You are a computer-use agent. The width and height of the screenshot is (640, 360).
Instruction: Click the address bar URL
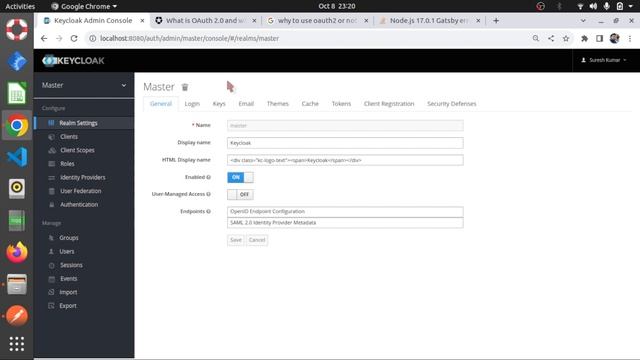tap(189, 38)
